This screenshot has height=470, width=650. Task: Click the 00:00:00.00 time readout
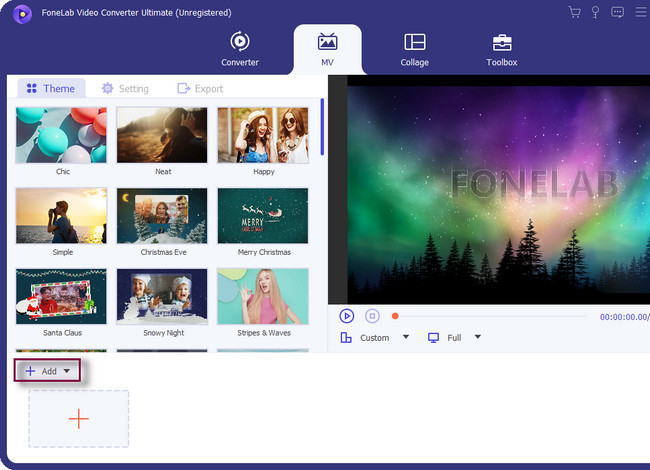(623, 317)
